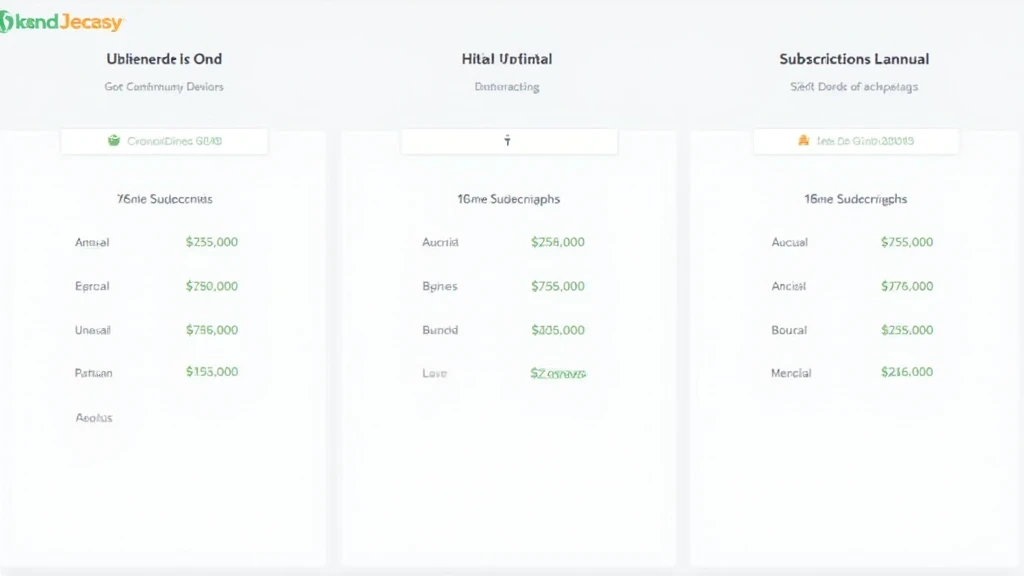Select the Egroal row in left card
The image size is (1024, 576).
(92, 286)
